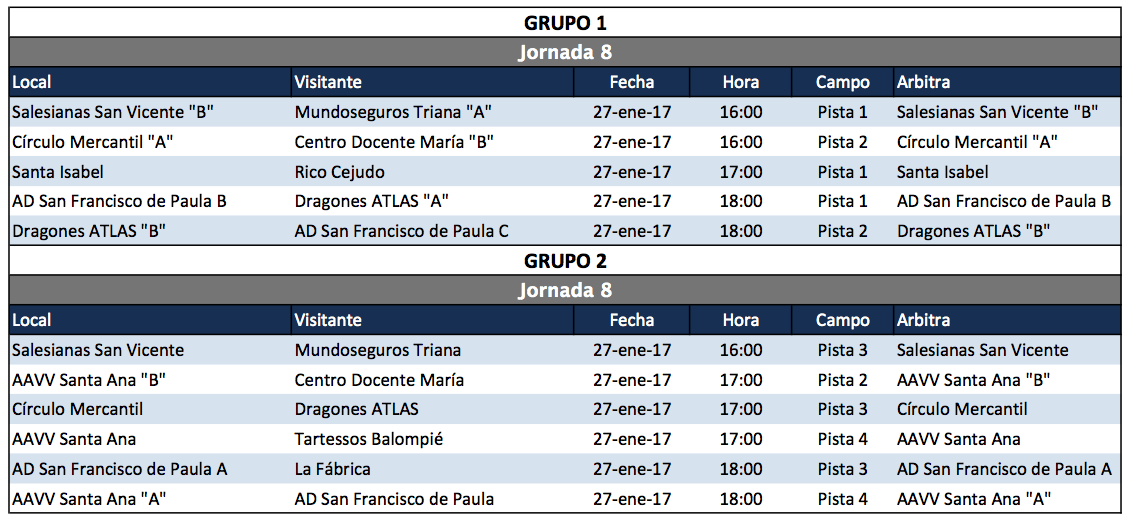Click the Rico Cejudo visitor cell

[x=340, y=172]
